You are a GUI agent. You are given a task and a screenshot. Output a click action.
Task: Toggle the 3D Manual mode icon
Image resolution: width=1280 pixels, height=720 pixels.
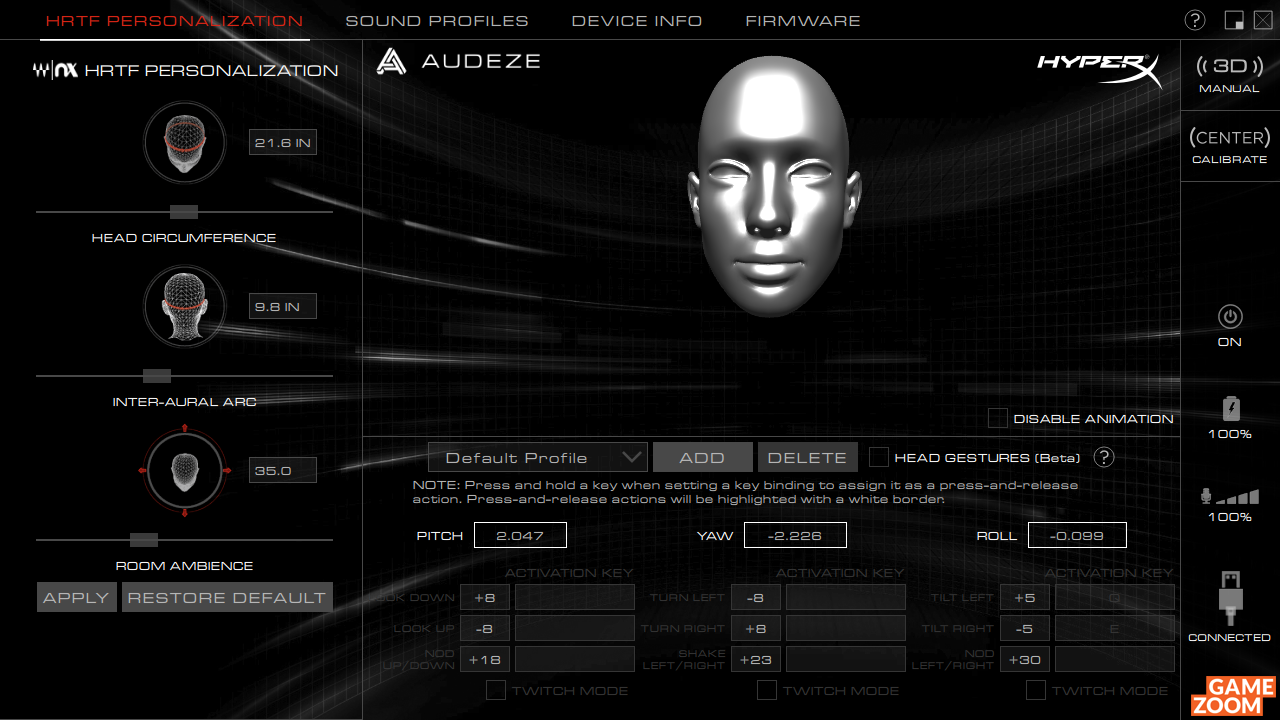1230,66
